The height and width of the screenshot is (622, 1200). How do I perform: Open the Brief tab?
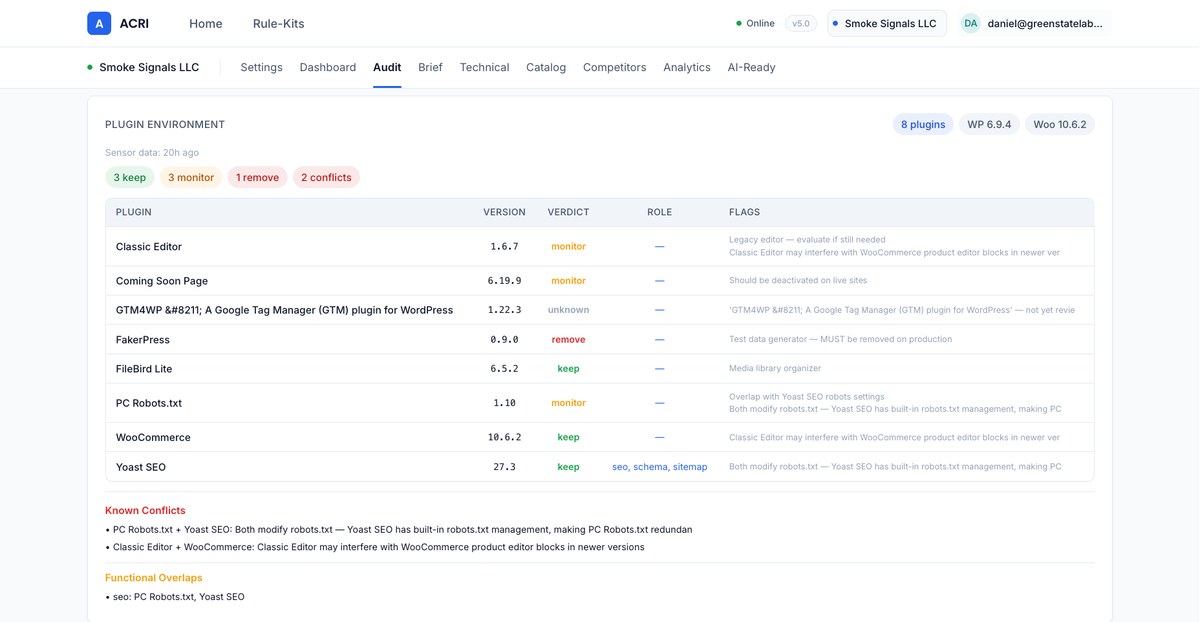pyautogui.click(x=430, y=67)
